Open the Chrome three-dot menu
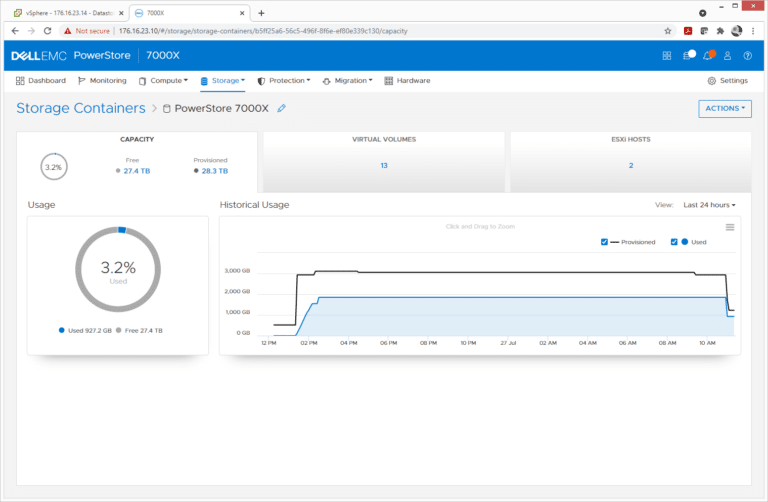Viewport: 768px width, 502px height. pos(753,31)
